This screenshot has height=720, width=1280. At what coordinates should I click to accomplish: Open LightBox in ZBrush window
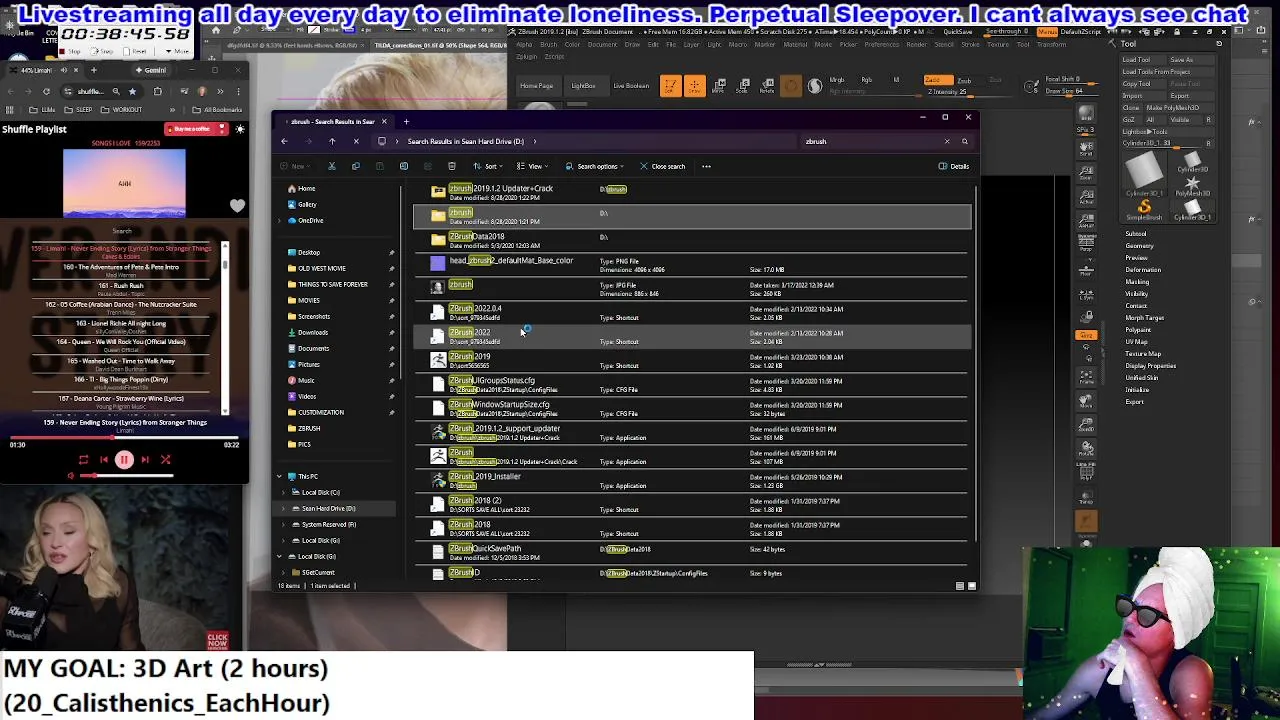pos(583,86)
